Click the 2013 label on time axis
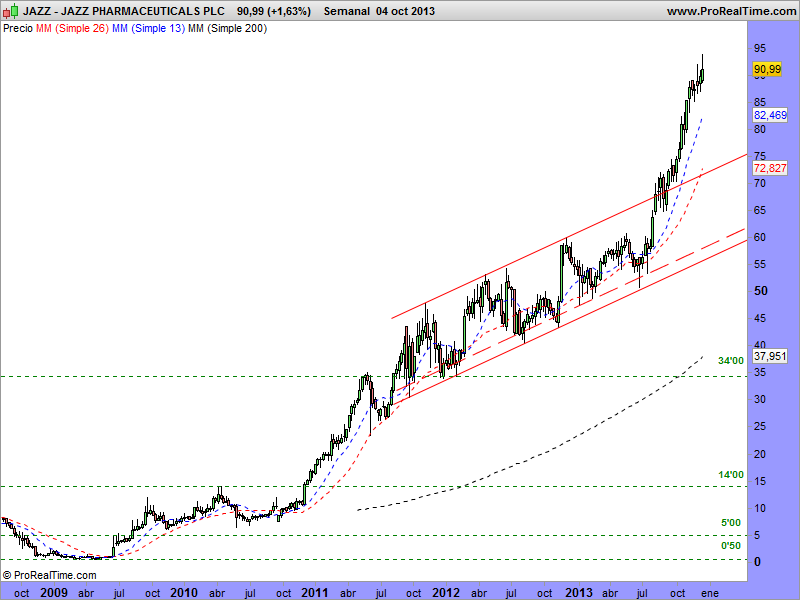The height and width of the screenshot is (600, 800). coord(579,593)
